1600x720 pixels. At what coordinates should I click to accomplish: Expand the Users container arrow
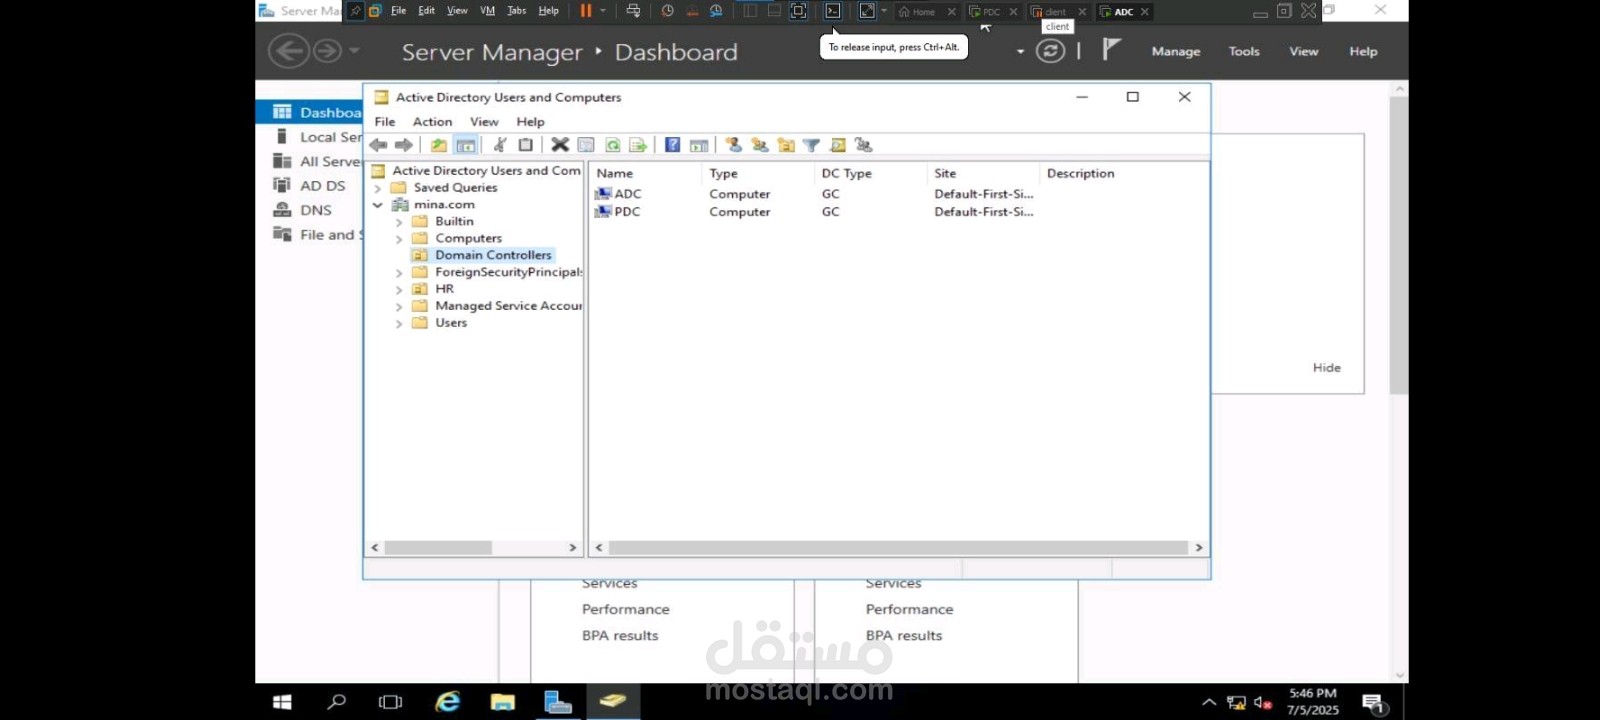coord(399,324)
